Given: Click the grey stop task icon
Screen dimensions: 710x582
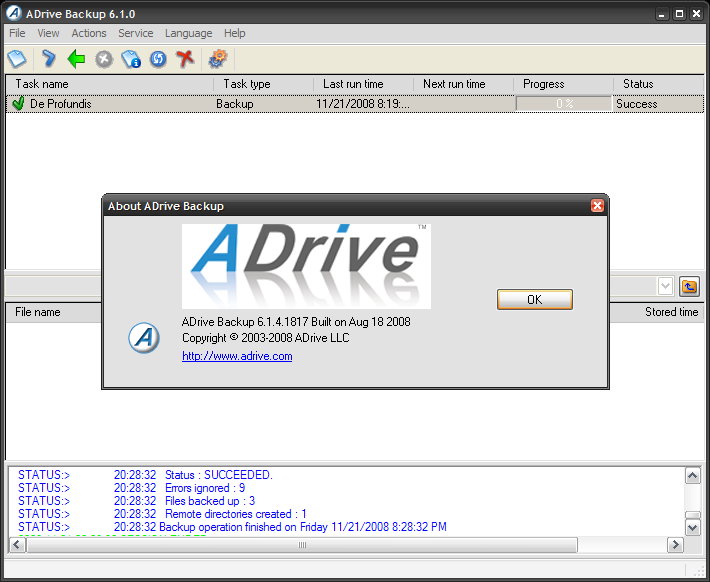Looking at the screenshot, I should (x=104, y=59).
